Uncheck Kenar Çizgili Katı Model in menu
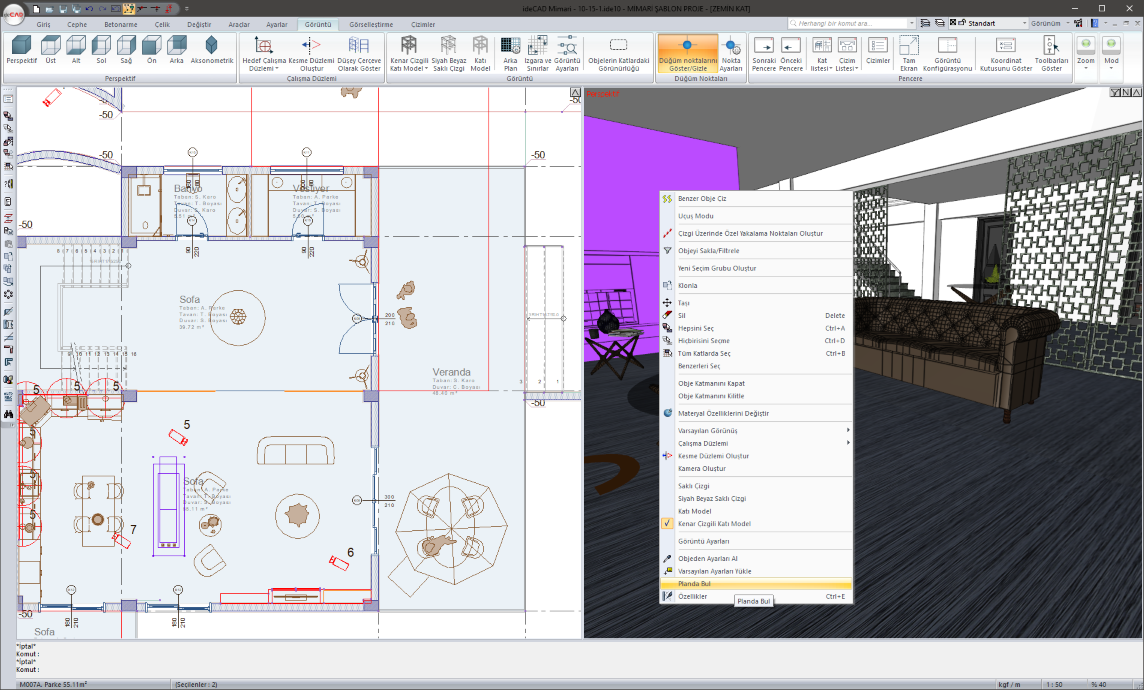This screenshot has height=690, width=1144. [714, 524]
